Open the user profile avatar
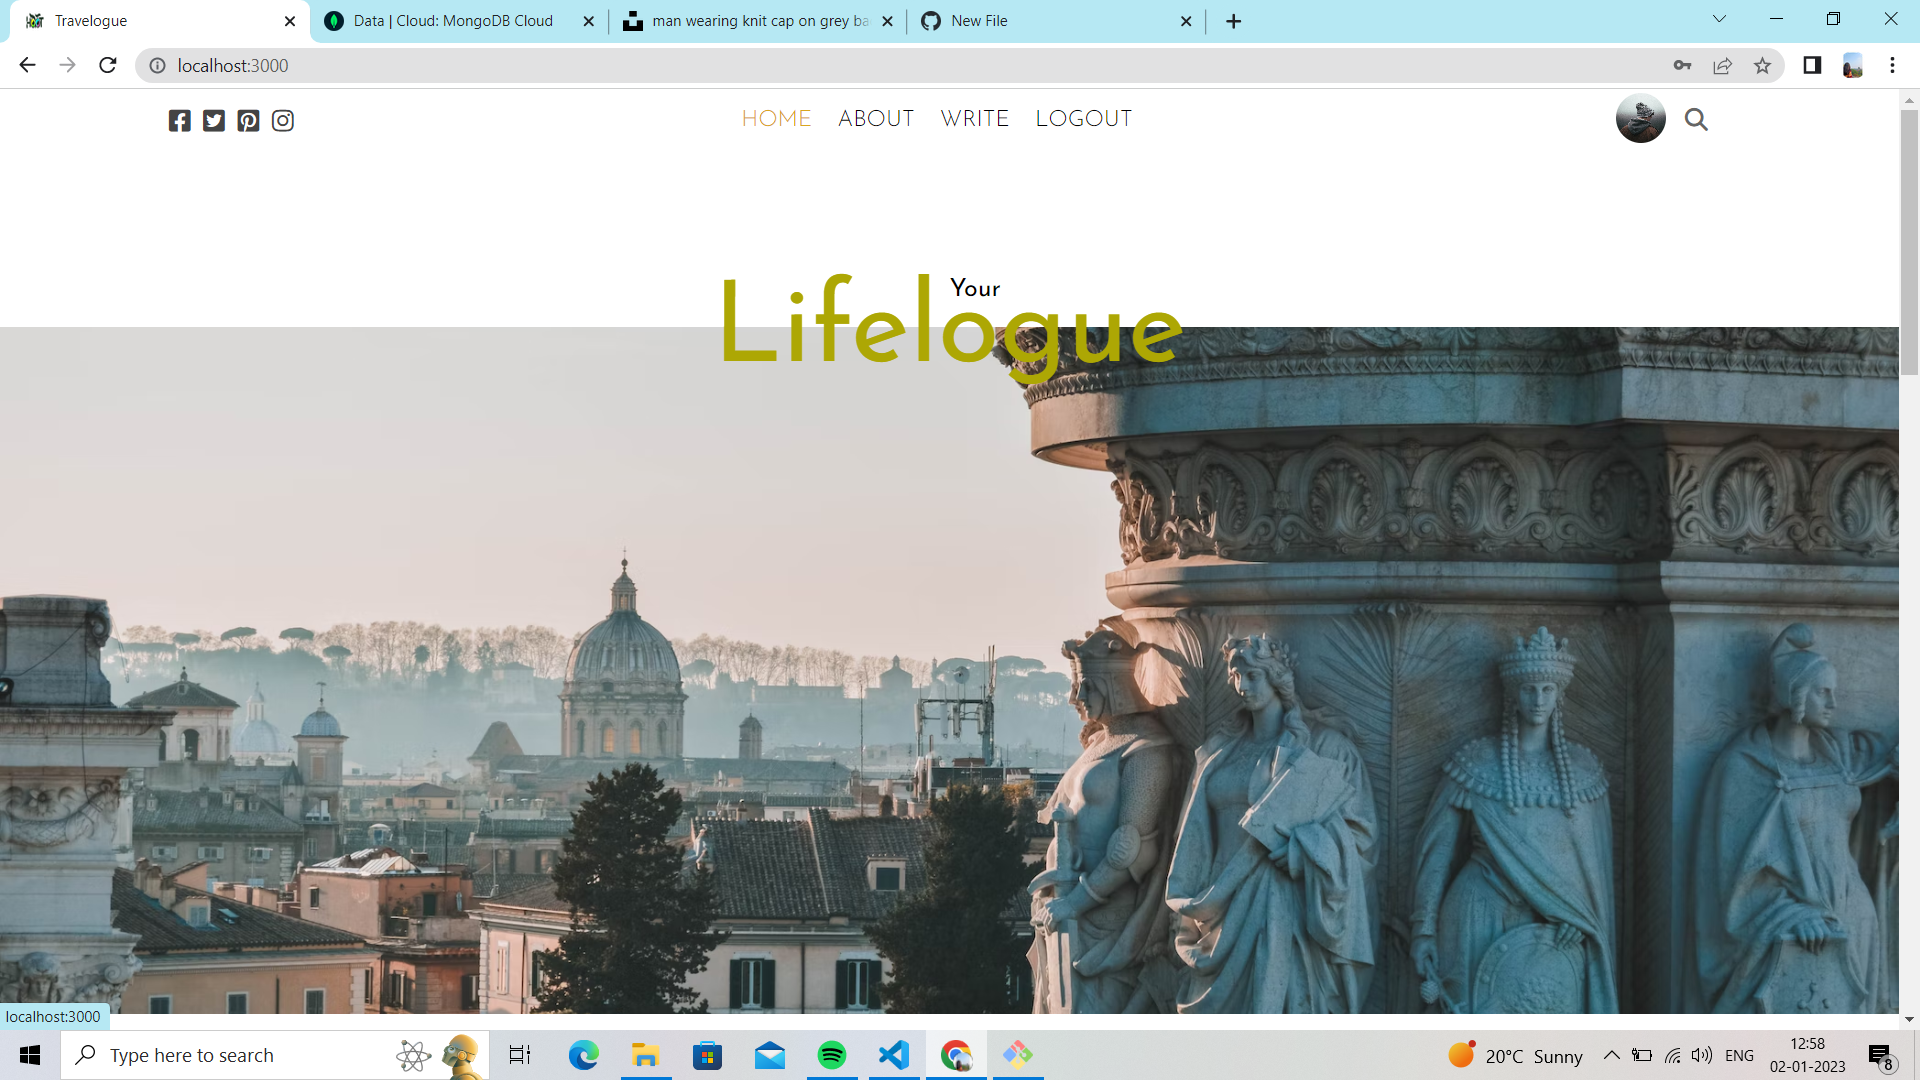 (x=1640, y=119)
